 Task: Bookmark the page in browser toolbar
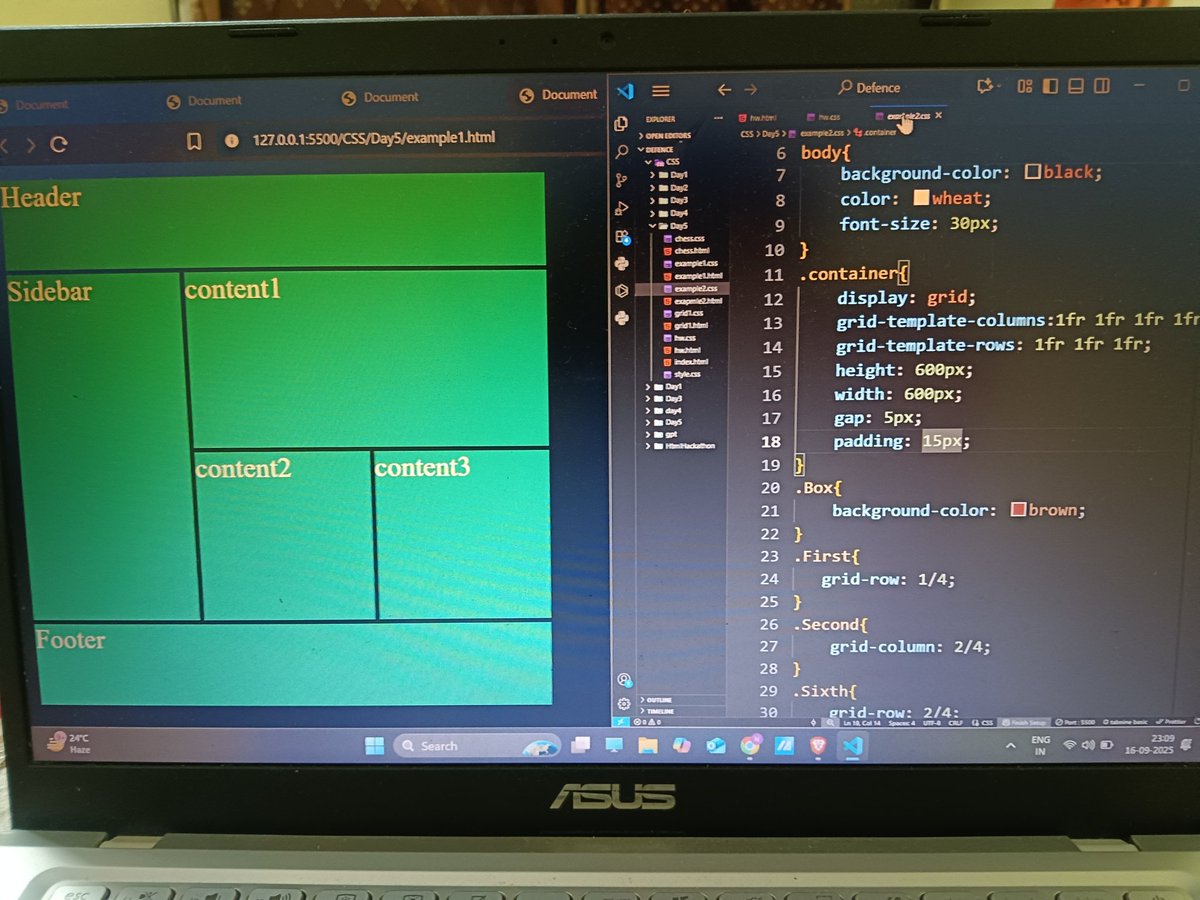point(194,141)
